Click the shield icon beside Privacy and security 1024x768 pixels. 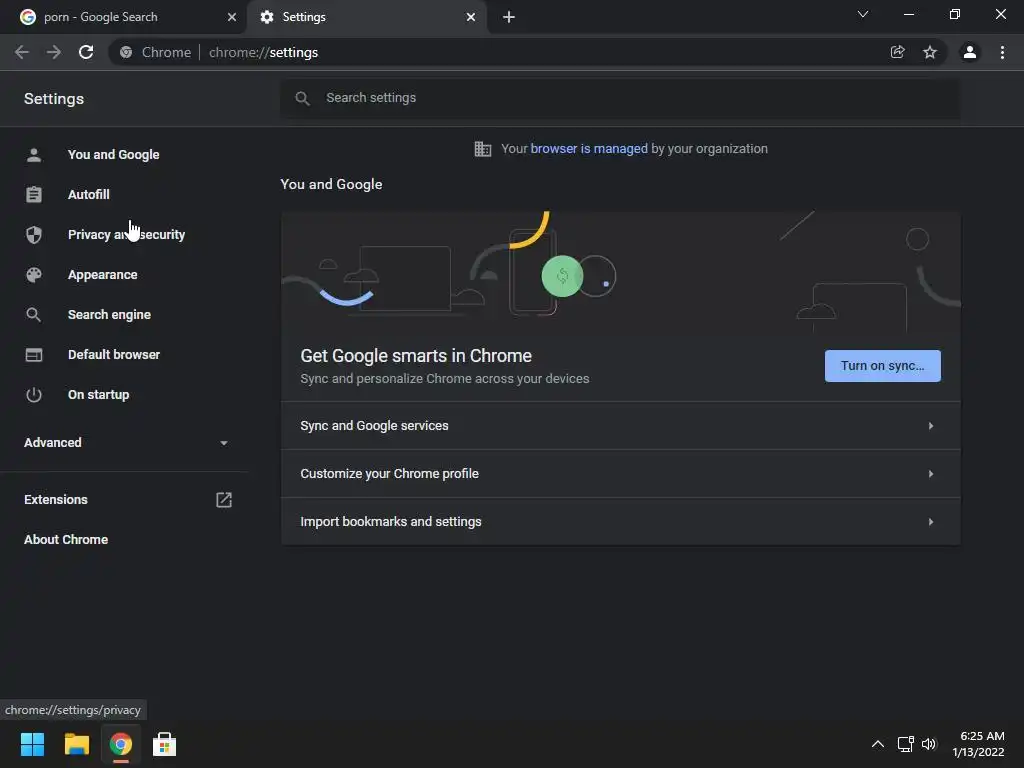point(34,234)
